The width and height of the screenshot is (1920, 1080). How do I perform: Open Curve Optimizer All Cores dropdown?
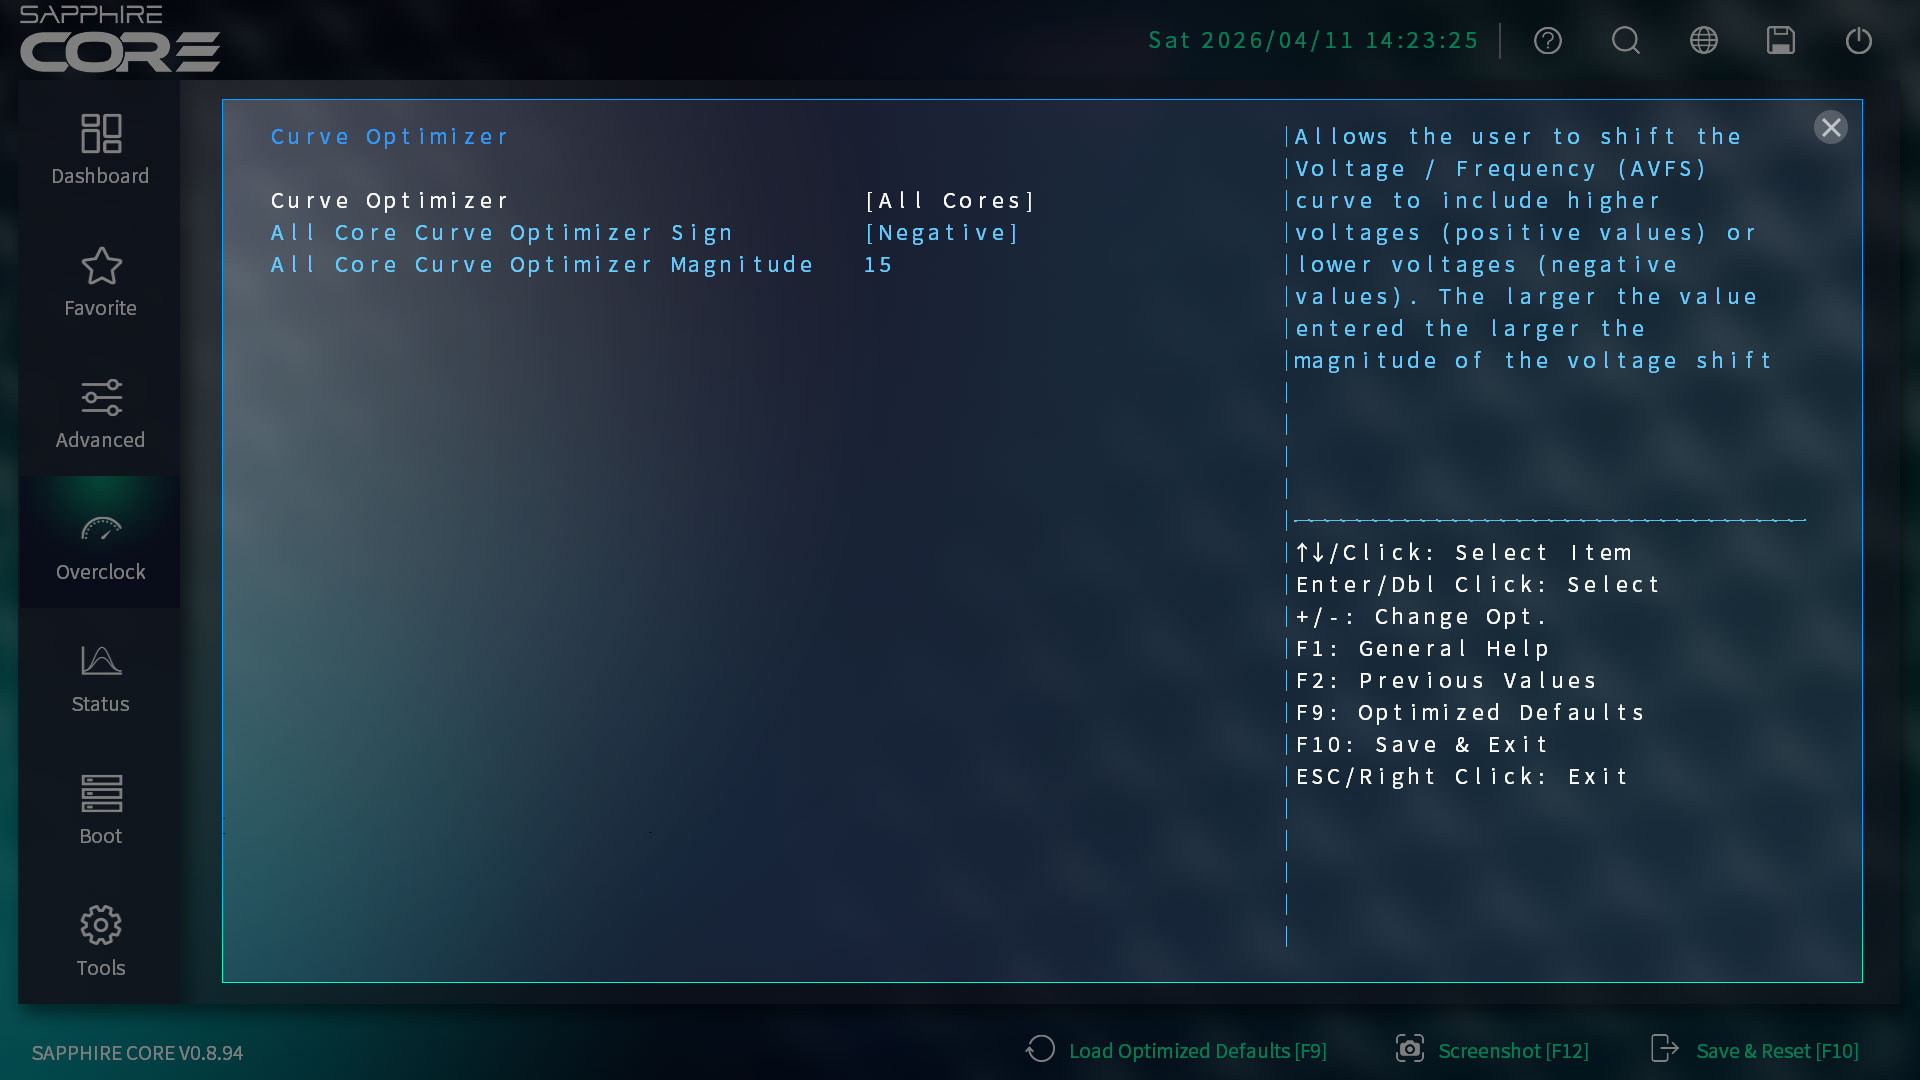coord(949,201)
